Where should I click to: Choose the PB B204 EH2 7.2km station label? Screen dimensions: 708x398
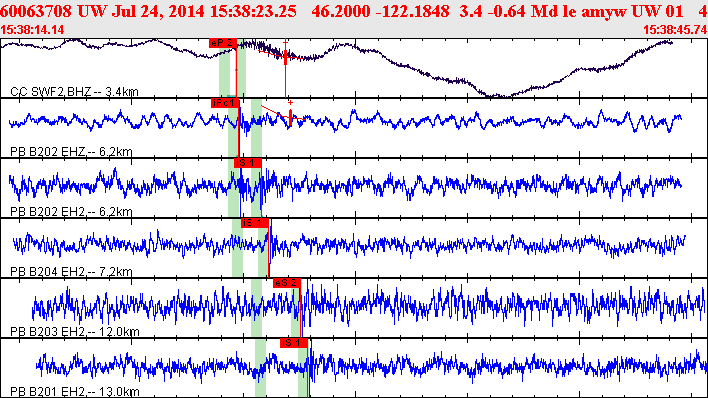(x=71, y=272)
